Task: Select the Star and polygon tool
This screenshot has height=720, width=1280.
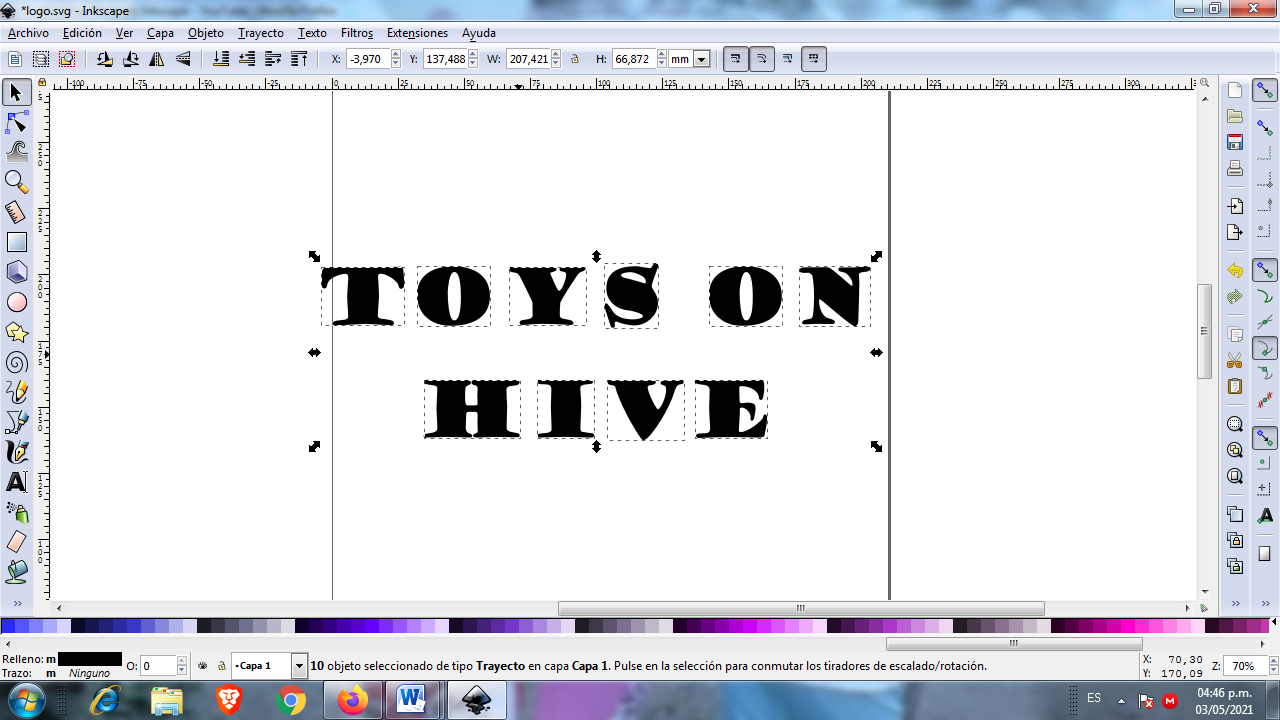Action: click(x=16, y=331)
